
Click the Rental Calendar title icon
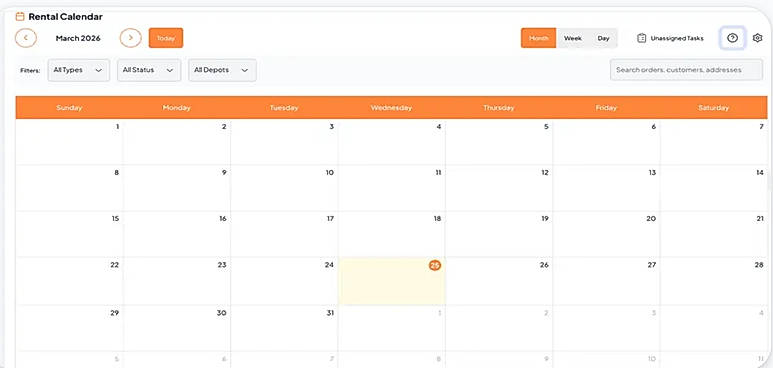point(20,17)
